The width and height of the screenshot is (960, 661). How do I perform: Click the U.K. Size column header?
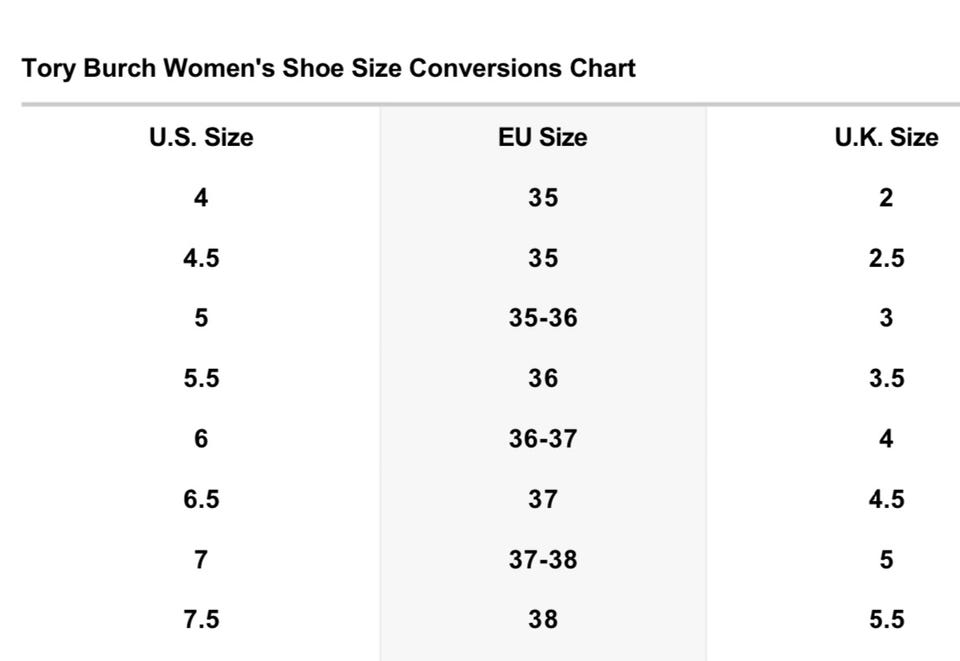(886, 137)
